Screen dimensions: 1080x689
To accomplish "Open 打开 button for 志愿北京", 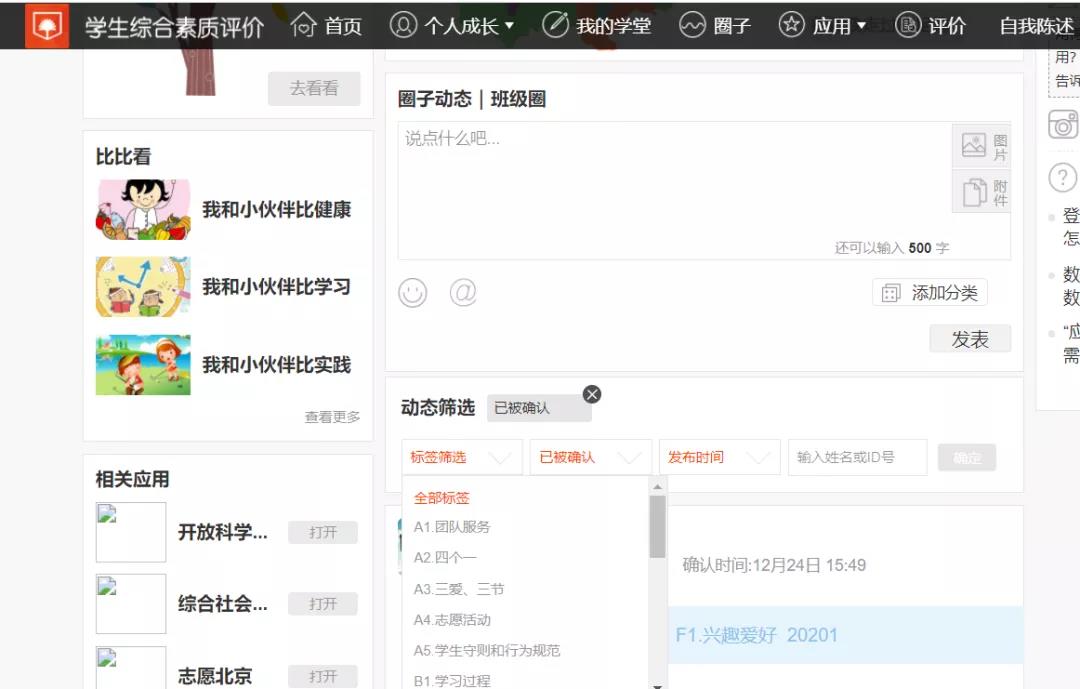I will coord(323,677).
